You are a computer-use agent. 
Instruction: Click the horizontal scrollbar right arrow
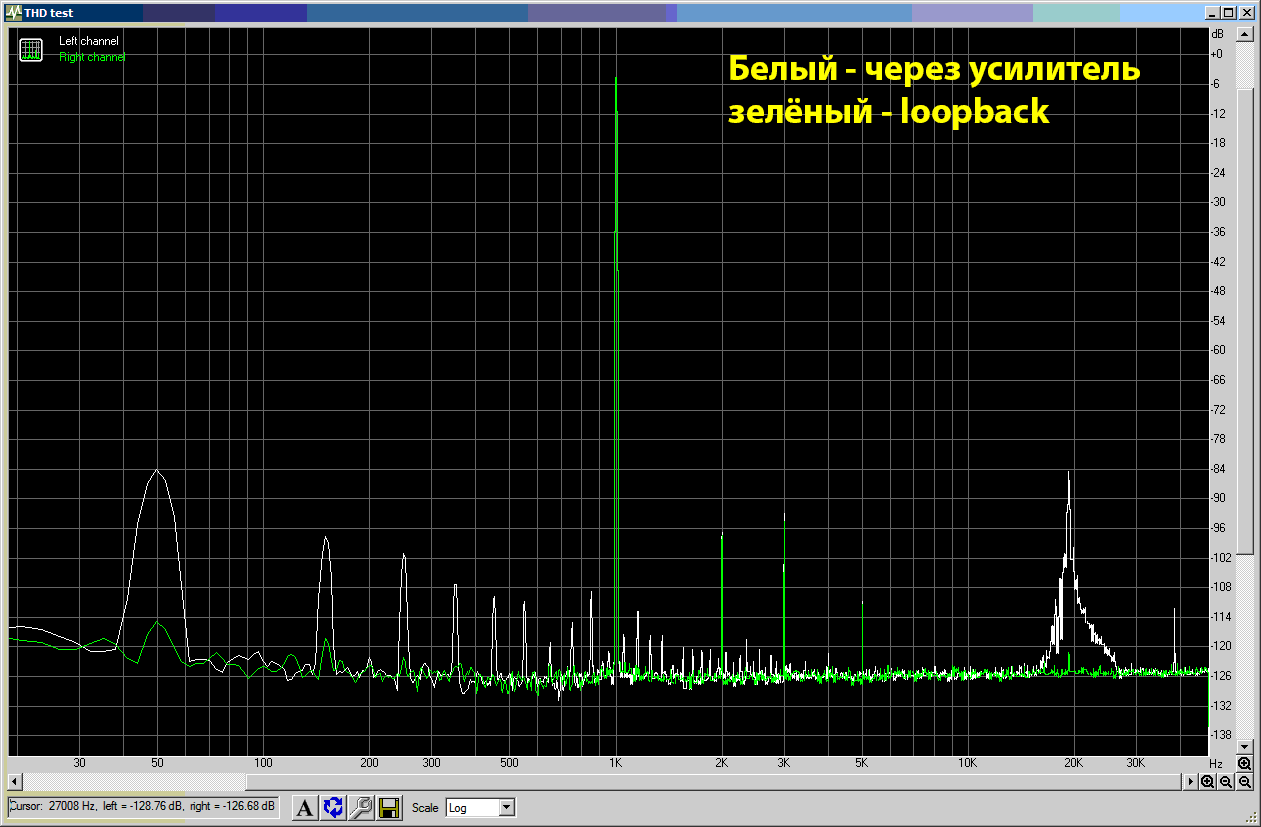pos(1190,782)
